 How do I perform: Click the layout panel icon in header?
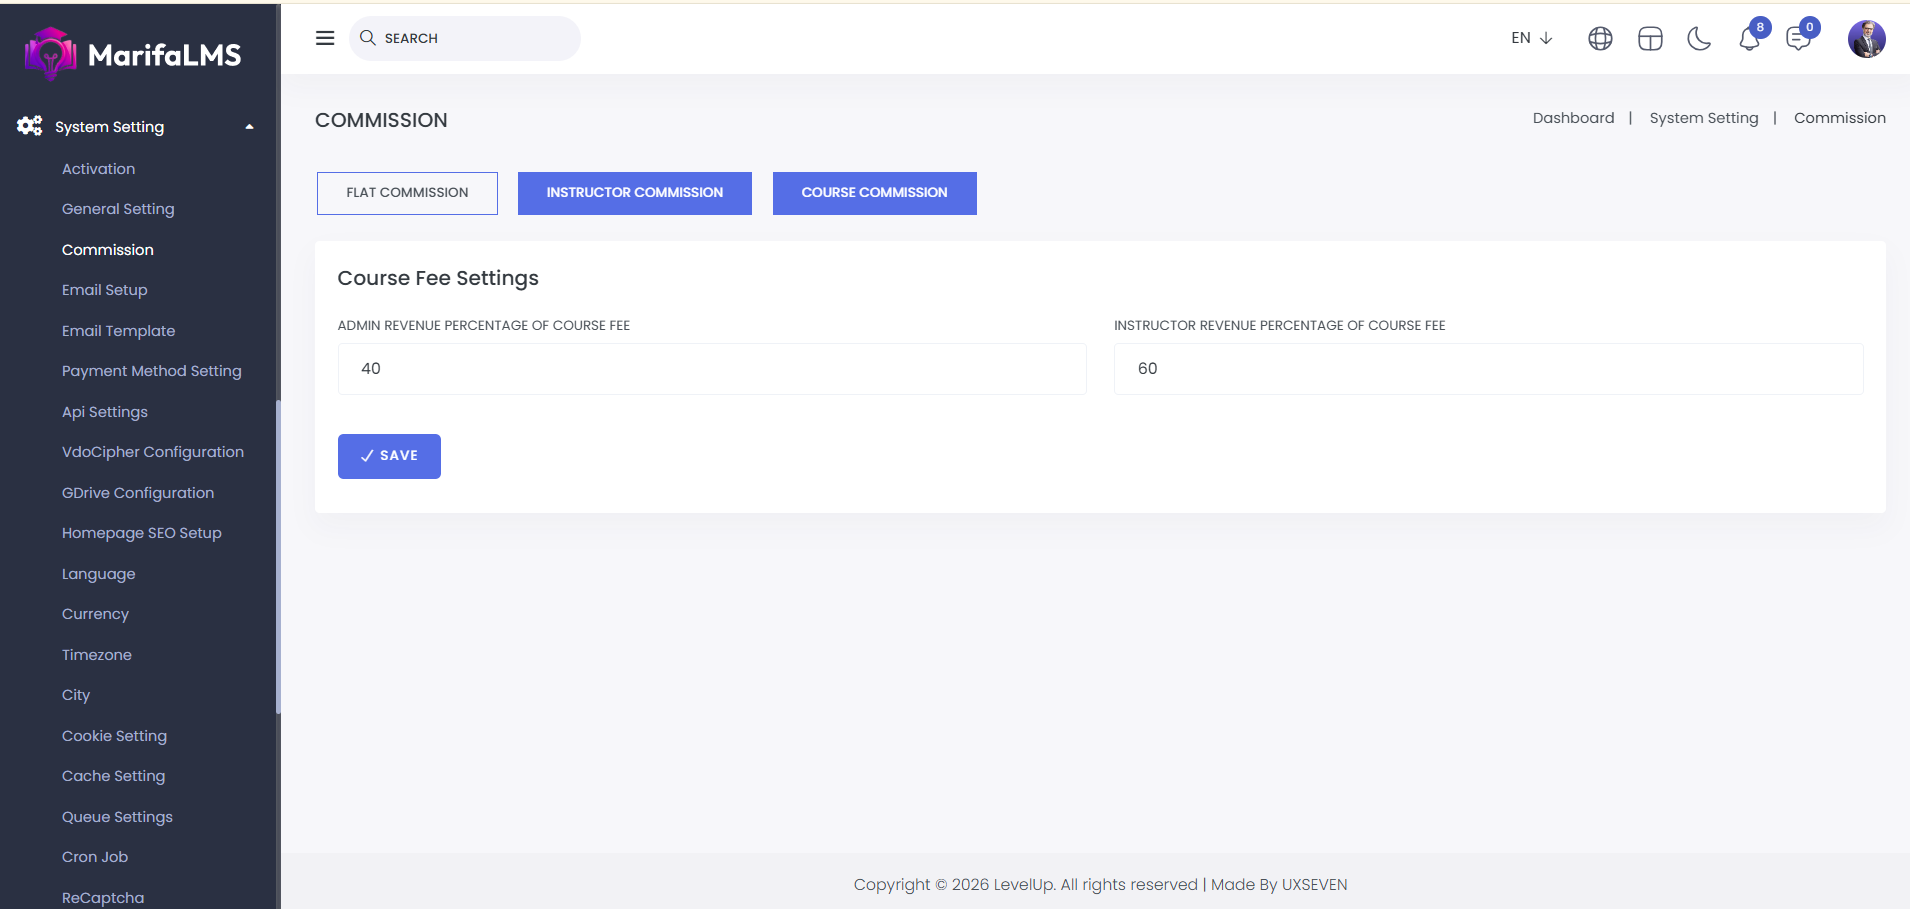[1650, 39]
